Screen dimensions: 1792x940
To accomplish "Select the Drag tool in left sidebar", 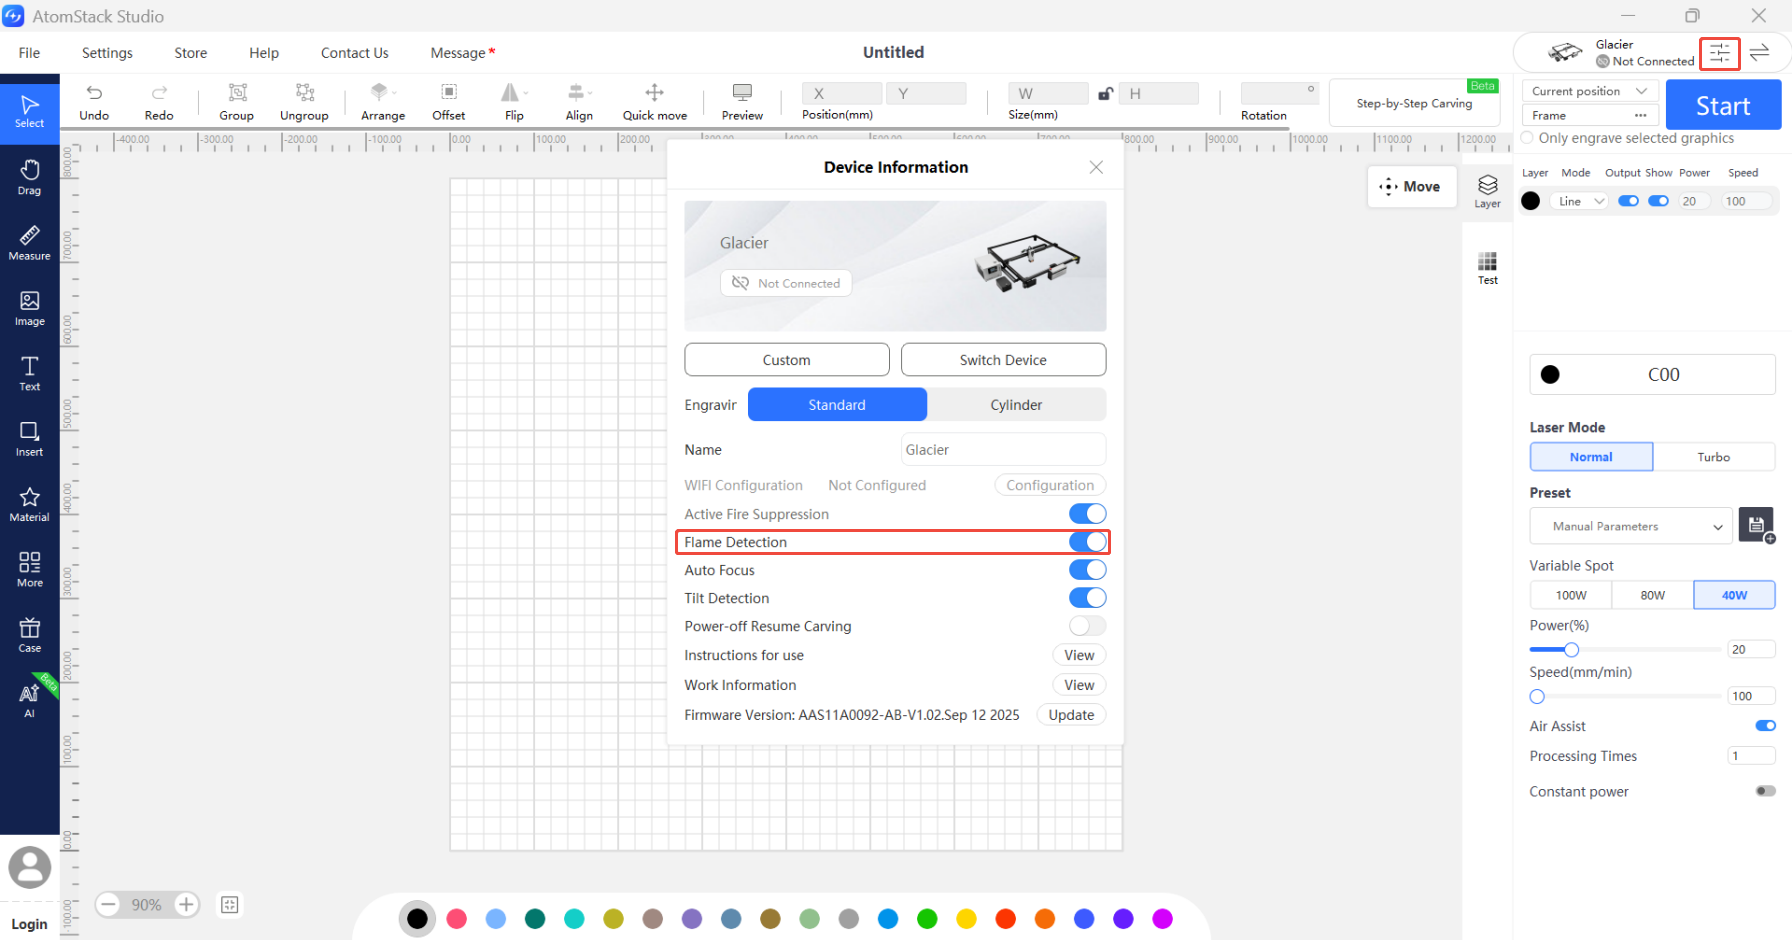I will [x=29, y=177].
